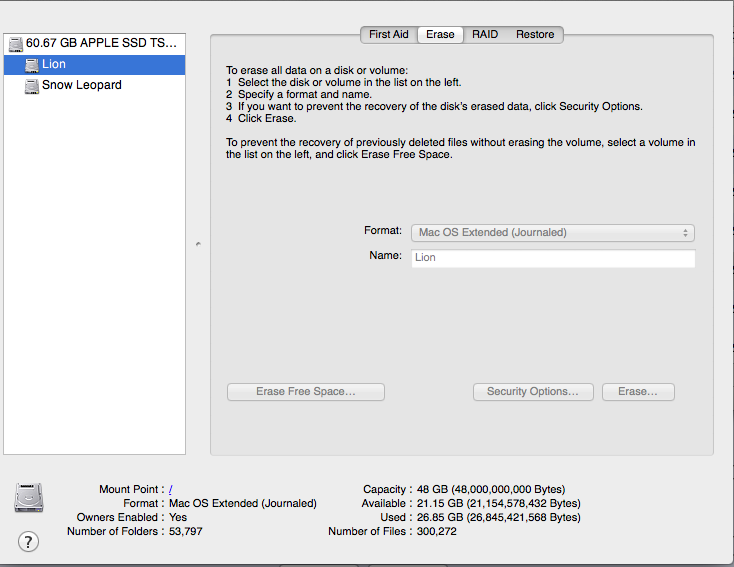Screen dimensions: 734x567
Task: Click the Number of Folders value 53,797
Action: click(x=186, y=531)
